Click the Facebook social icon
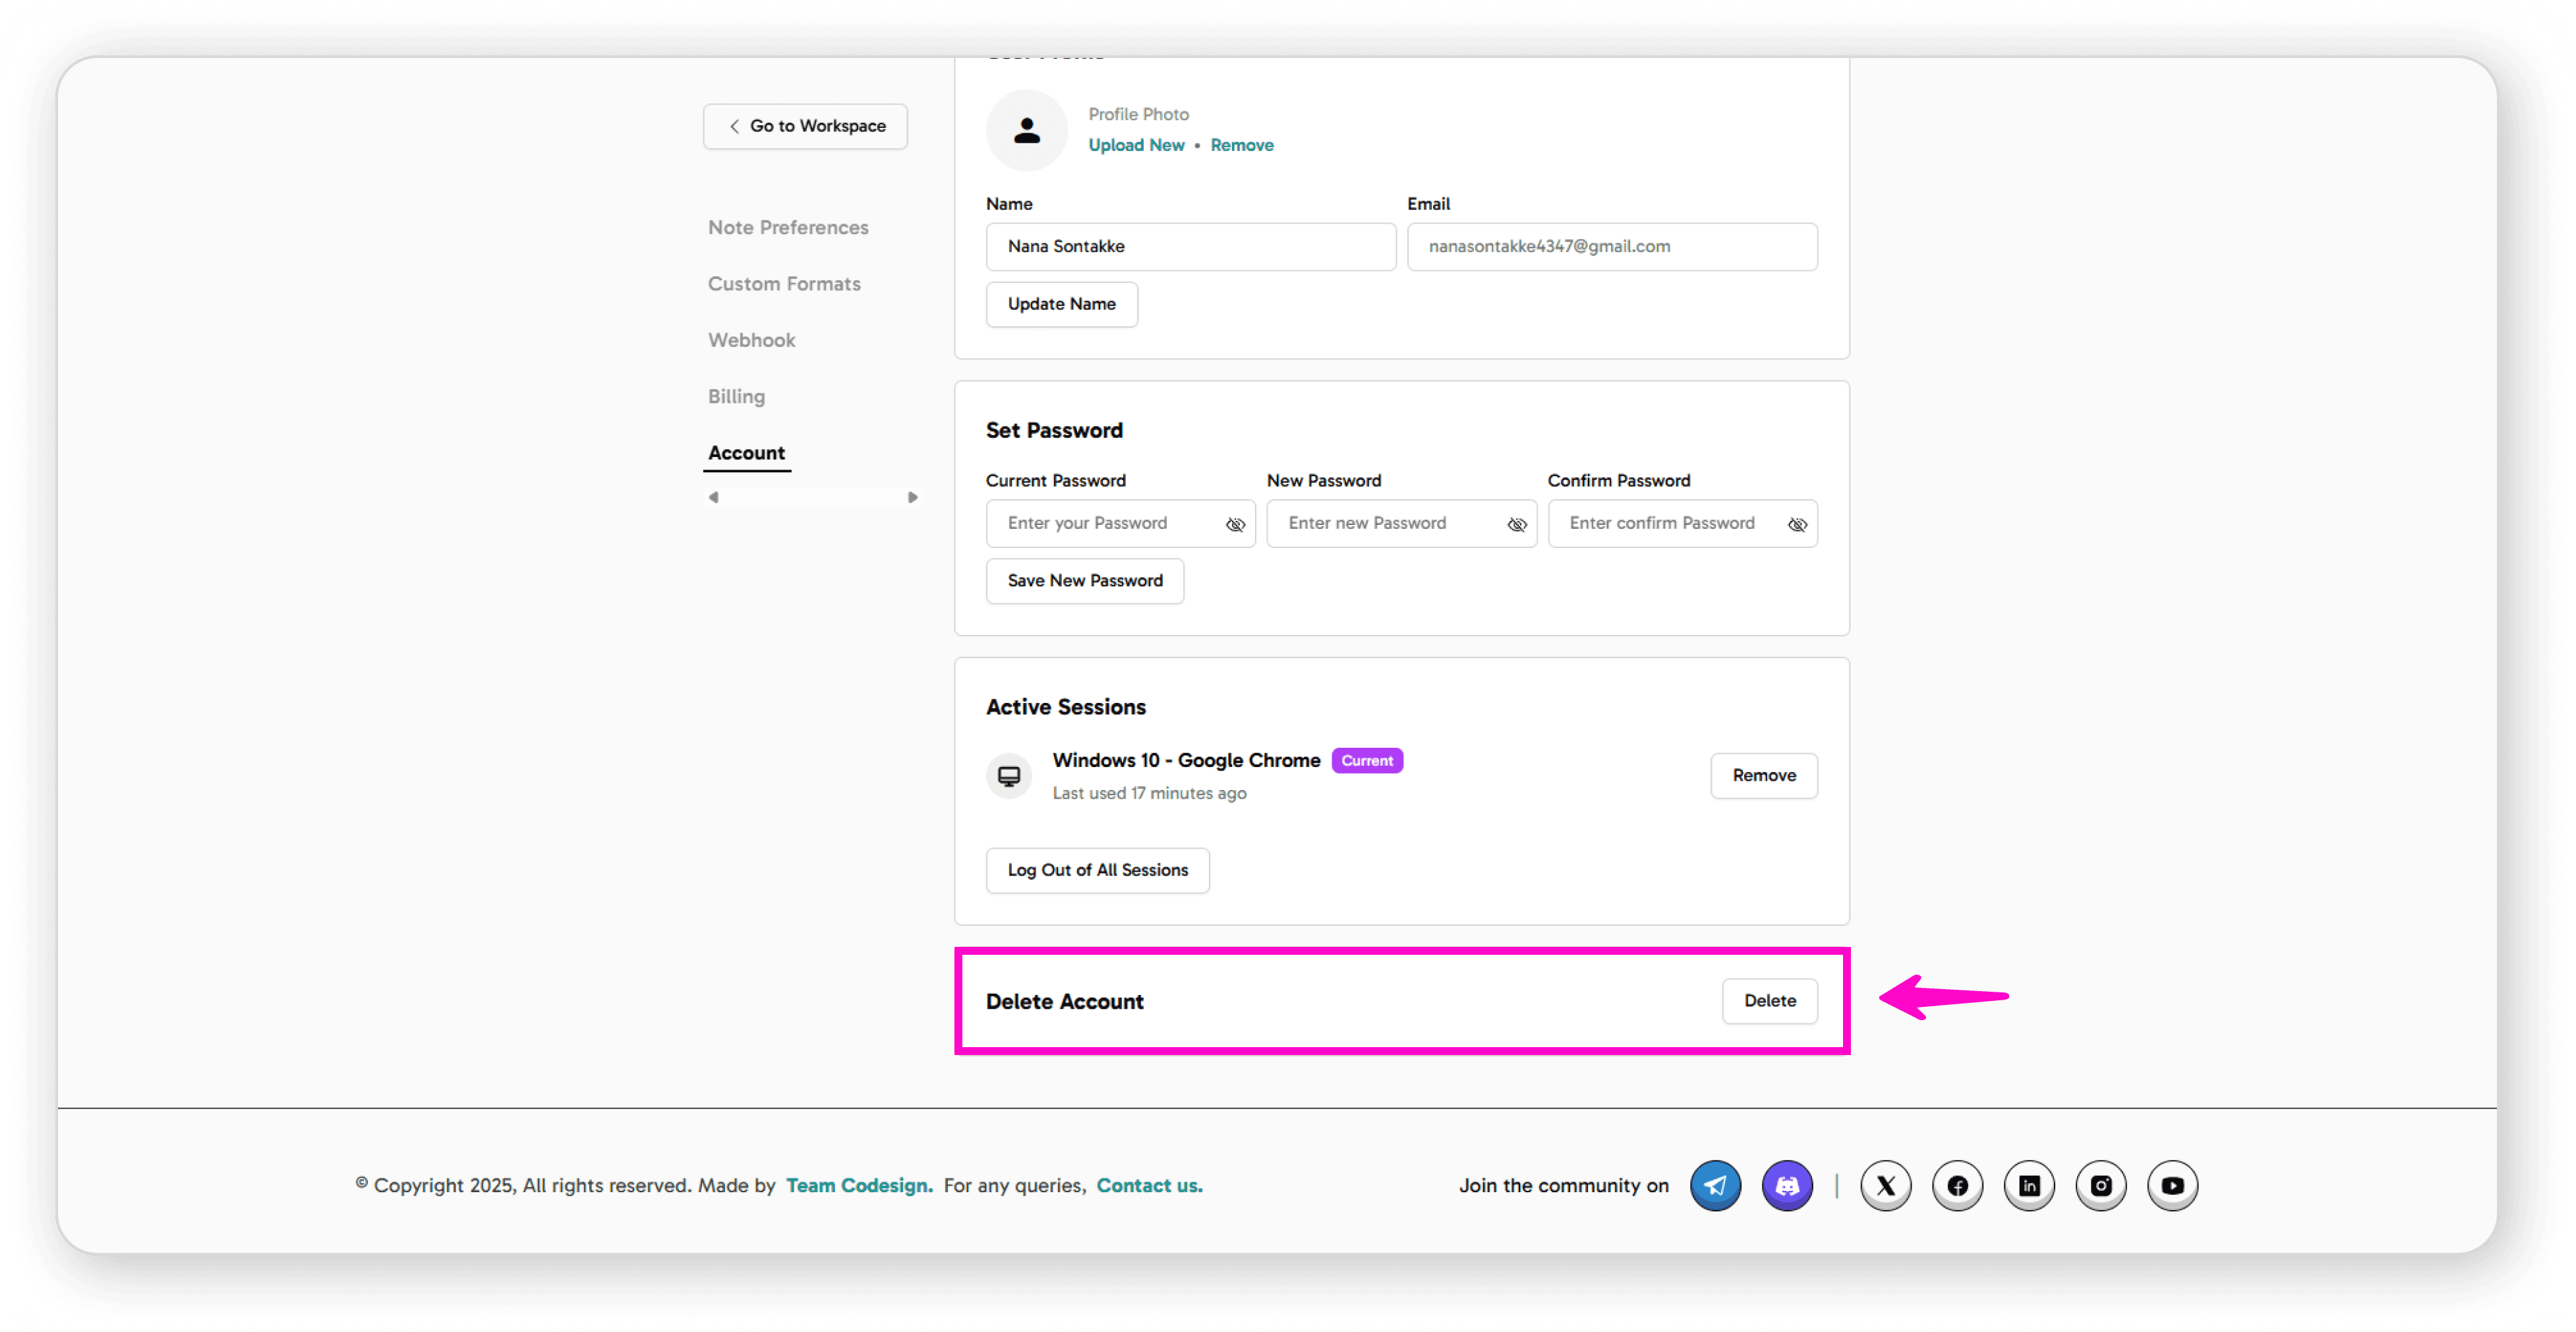2576x1332 pixels. pos(1957,1185)
